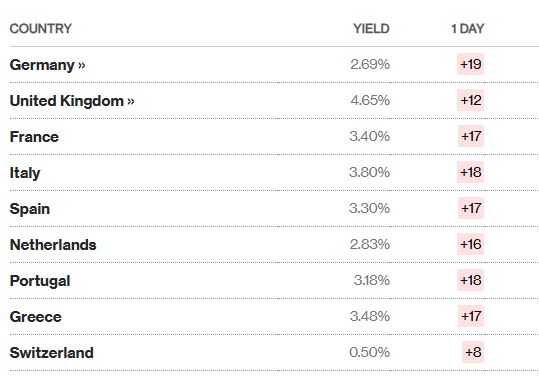The image size is (539, 389).
Task: Select the Portugal row name
Action: pos(40,281)
